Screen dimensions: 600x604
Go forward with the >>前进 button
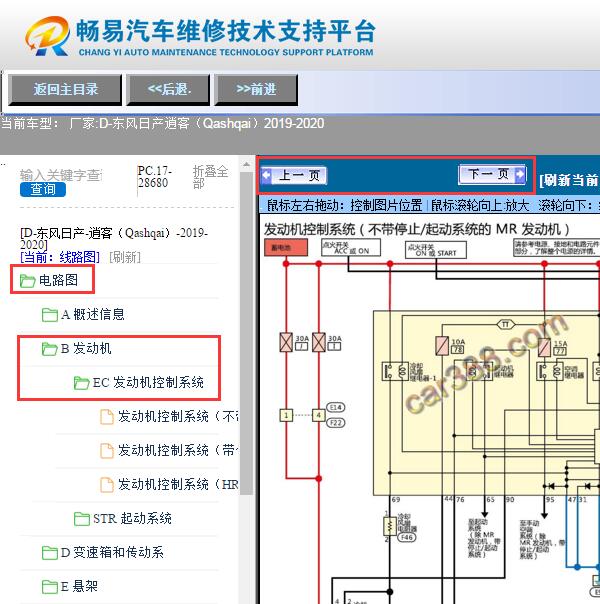(x=256, y=89)
